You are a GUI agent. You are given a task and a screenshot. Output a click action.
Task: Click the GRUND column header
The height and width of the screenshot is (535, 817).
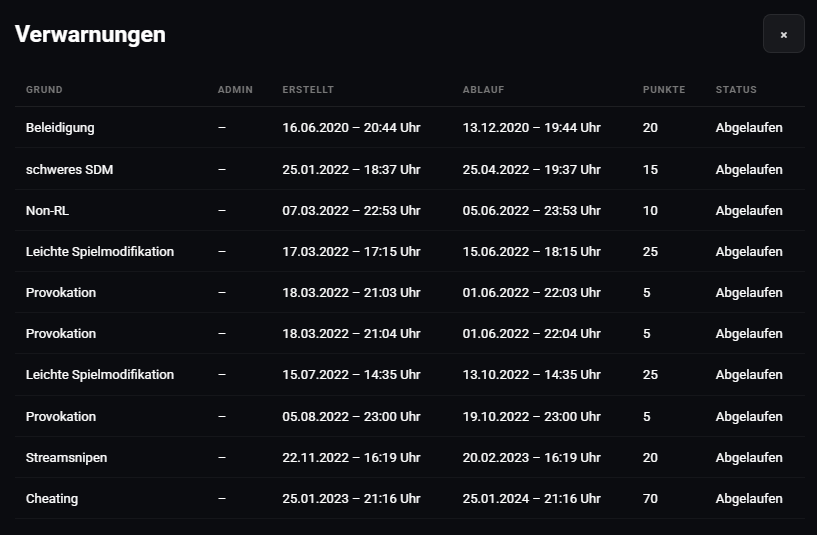44,90
